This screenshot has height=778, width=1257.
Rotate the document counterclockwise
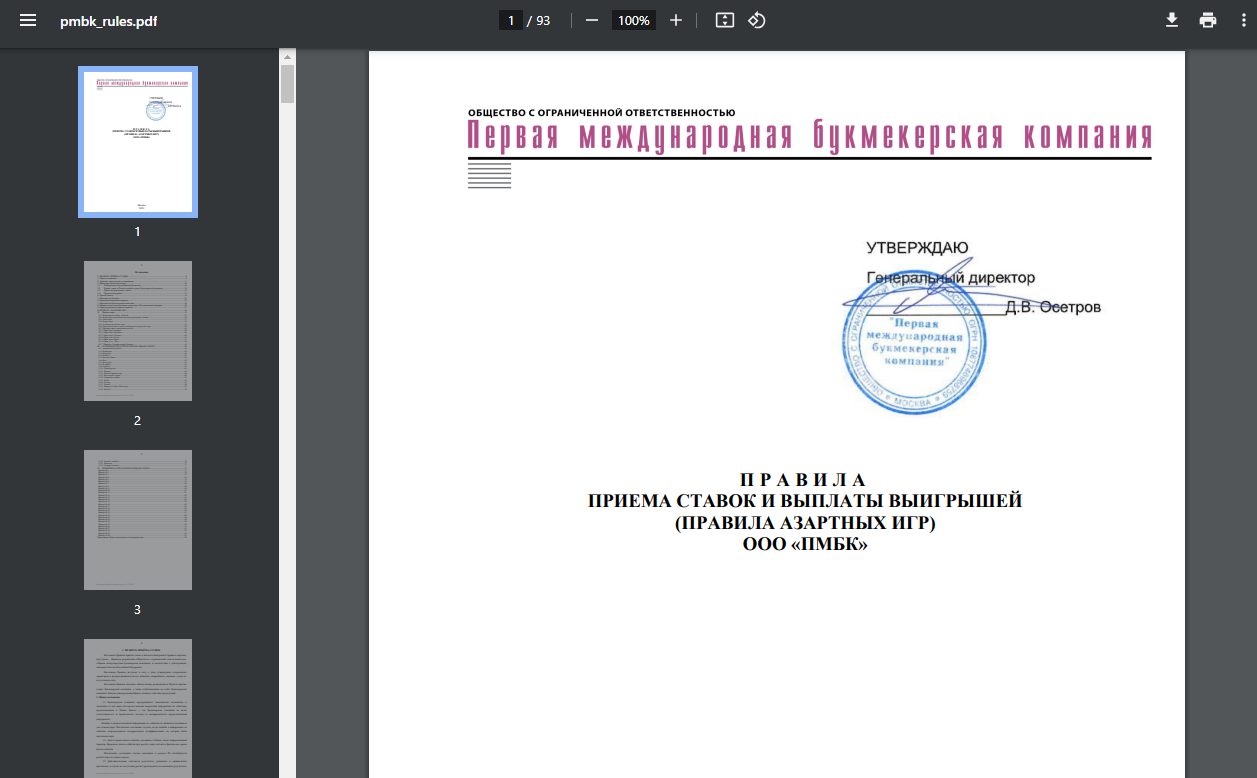pos(757,20)
